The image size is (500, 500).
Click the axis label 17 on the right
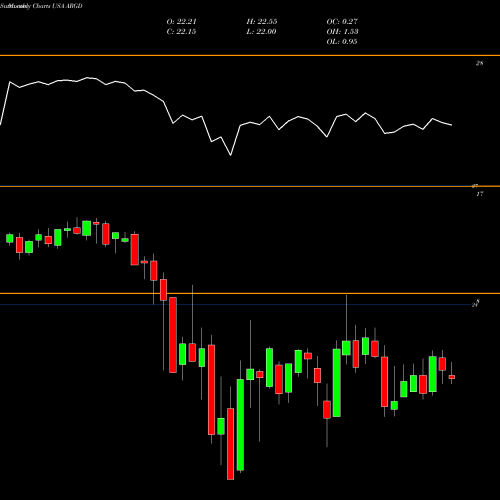coord(479,194)
